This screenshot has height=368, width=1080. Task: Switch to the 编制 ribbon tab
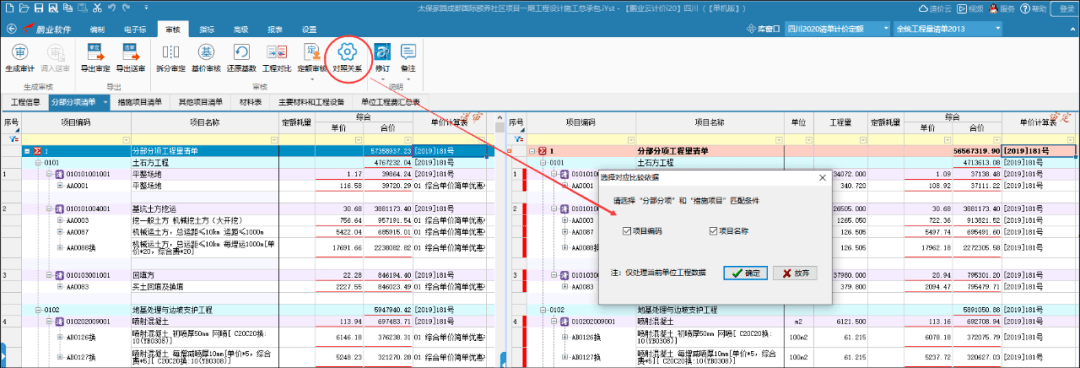98,30
